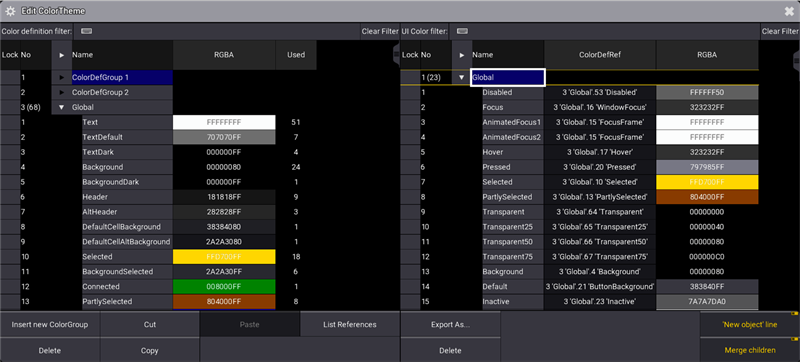The height and width of the screenshot is (362, 800).
Task: Click the left table's column-header arrow icon
Action: point(61,55)
